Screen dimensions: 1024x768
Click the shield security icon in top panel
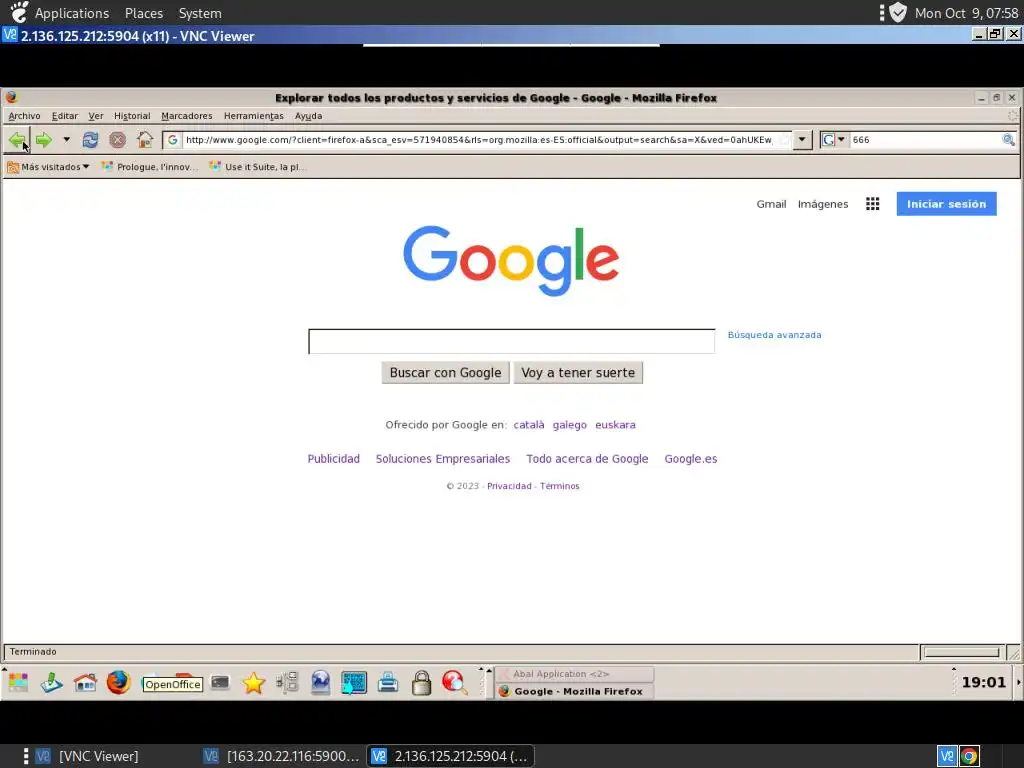click(x=899, y=12)
